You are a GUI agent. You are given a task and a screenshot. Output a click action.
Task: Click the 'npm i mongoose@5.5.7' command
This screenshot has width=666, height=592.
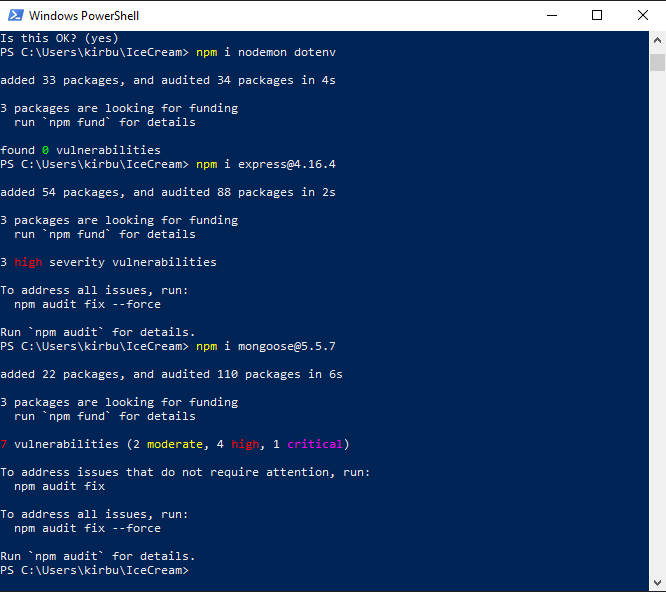click(266, 347)
